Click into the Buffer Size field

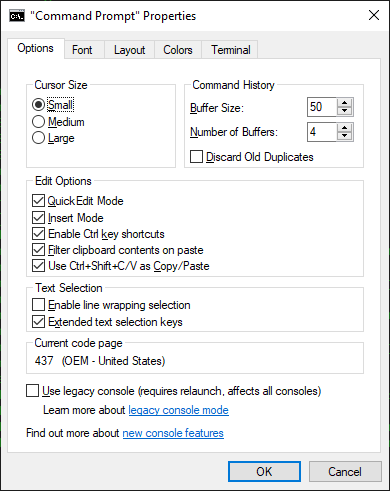322,107
